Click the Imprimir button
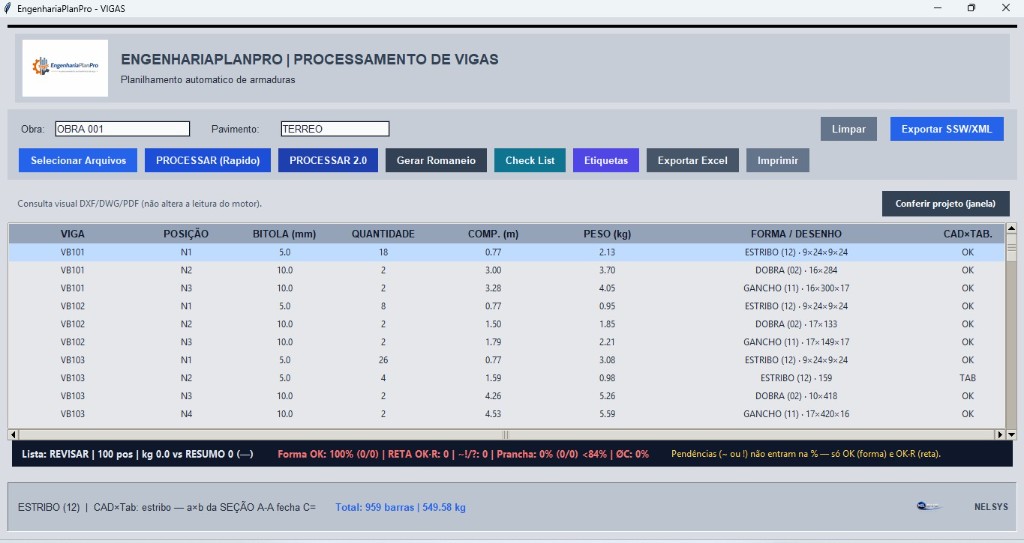Viewport: 1024px width, 543px height. [x=778, y=160]
